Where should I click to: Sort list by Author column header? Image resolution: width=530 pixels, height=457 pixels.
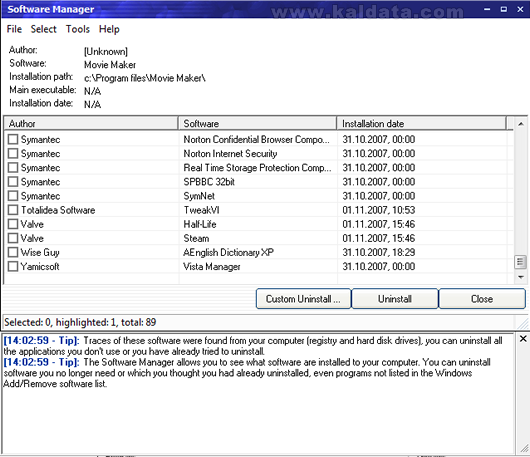(x=91, y=123)
